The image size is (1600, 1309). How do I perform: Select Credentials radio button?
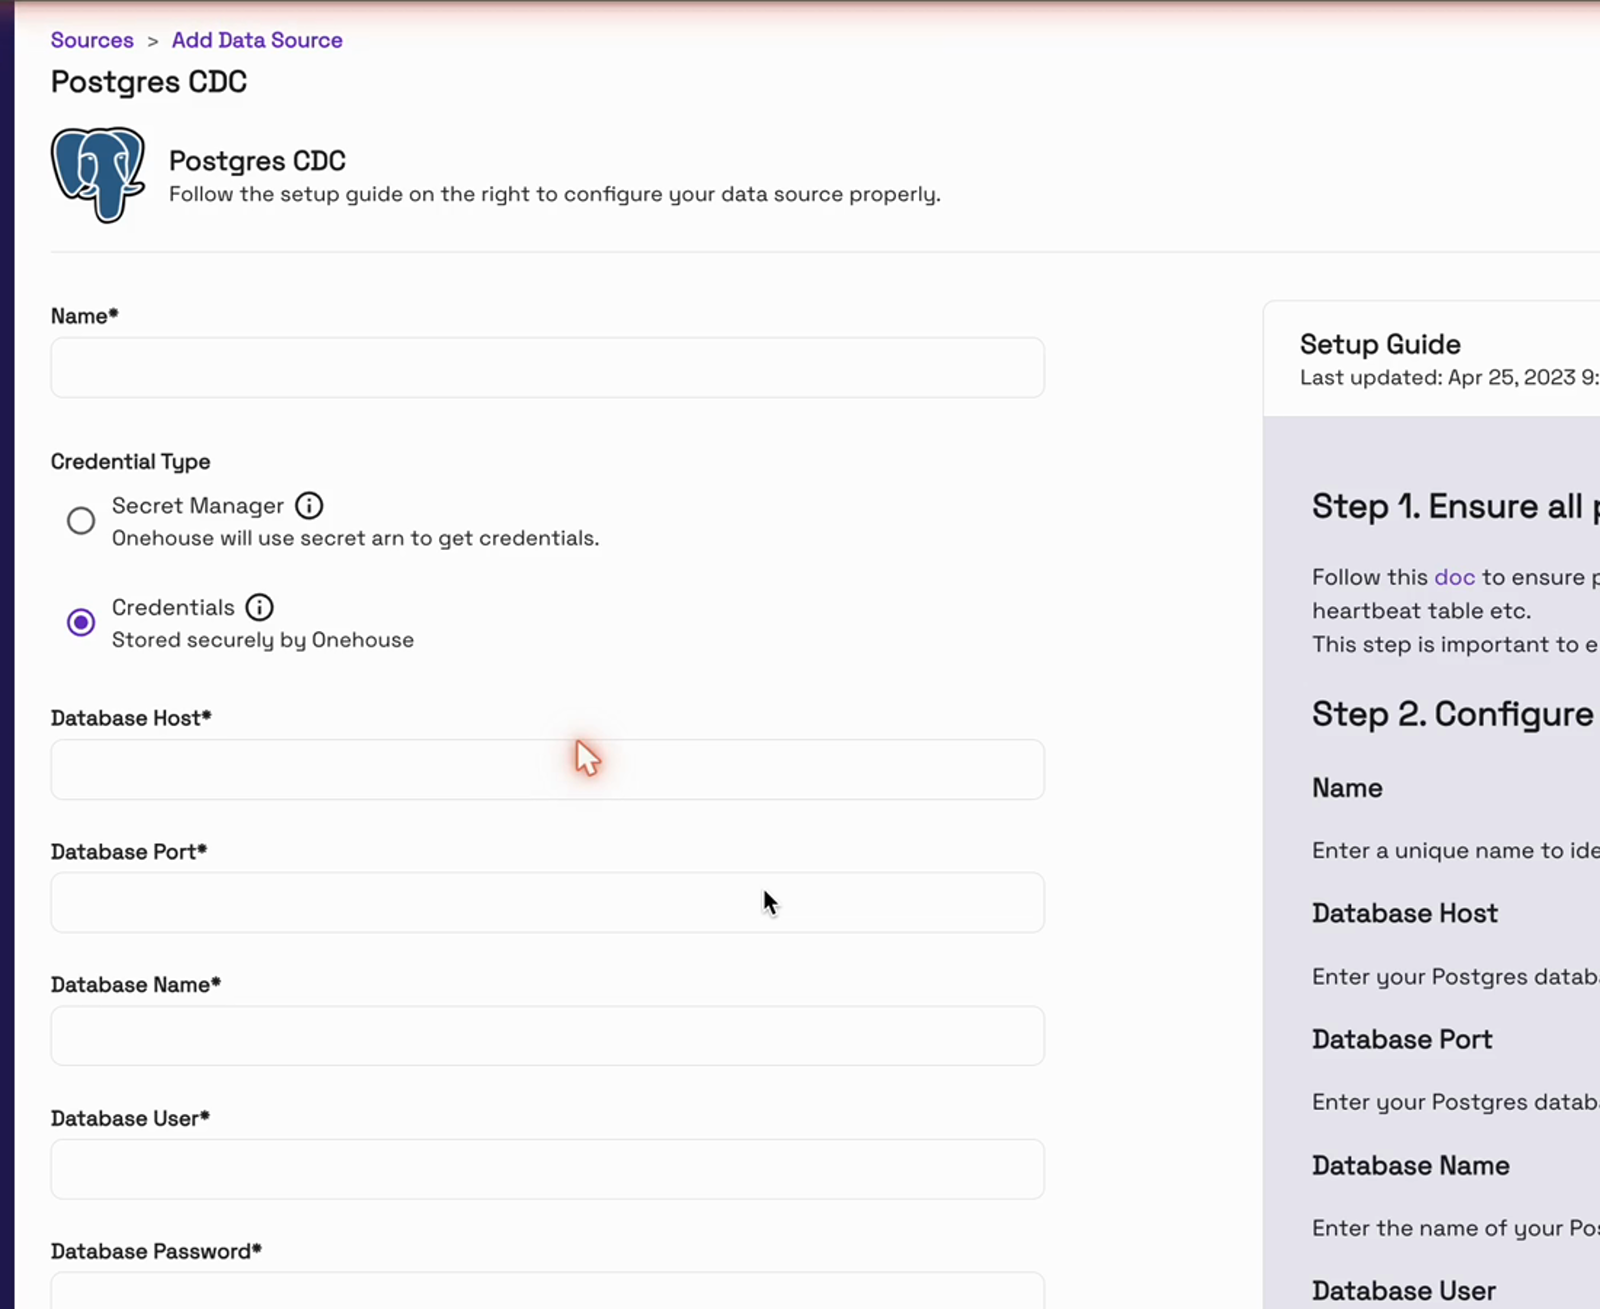(81, 623)
